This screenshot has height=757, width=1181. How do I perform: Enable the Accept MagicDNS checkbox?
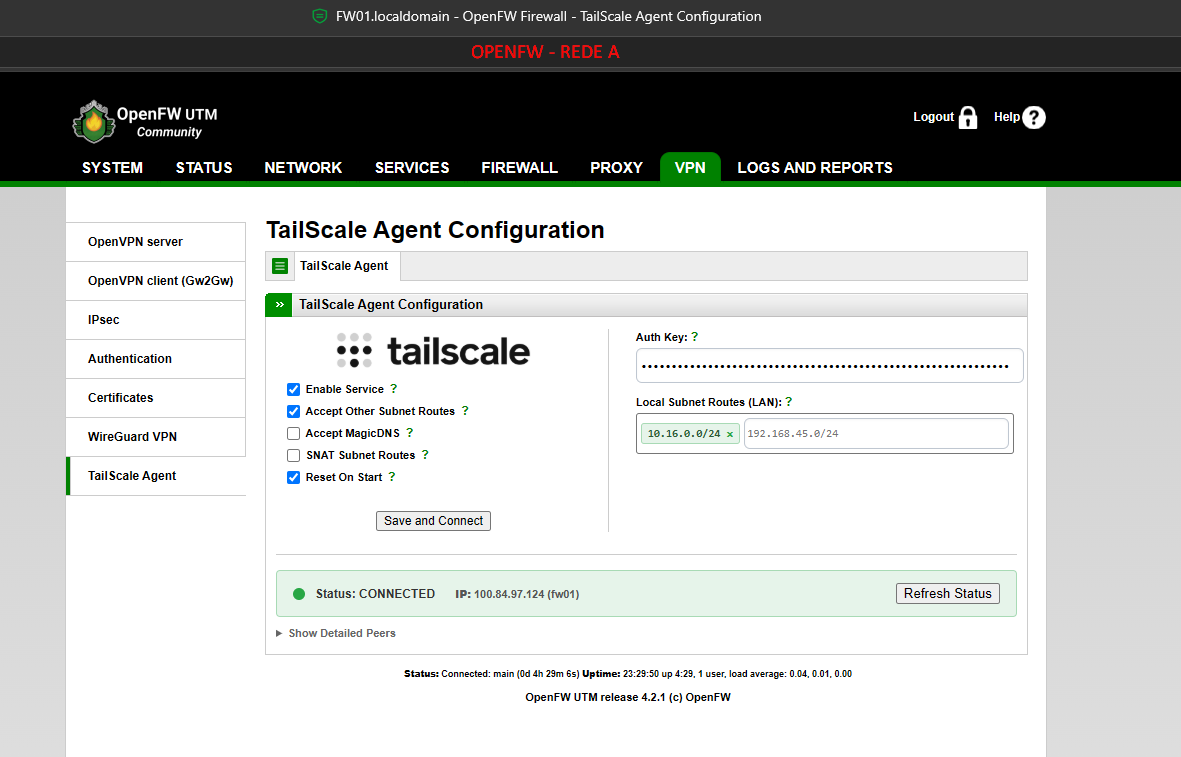(294, 433)
